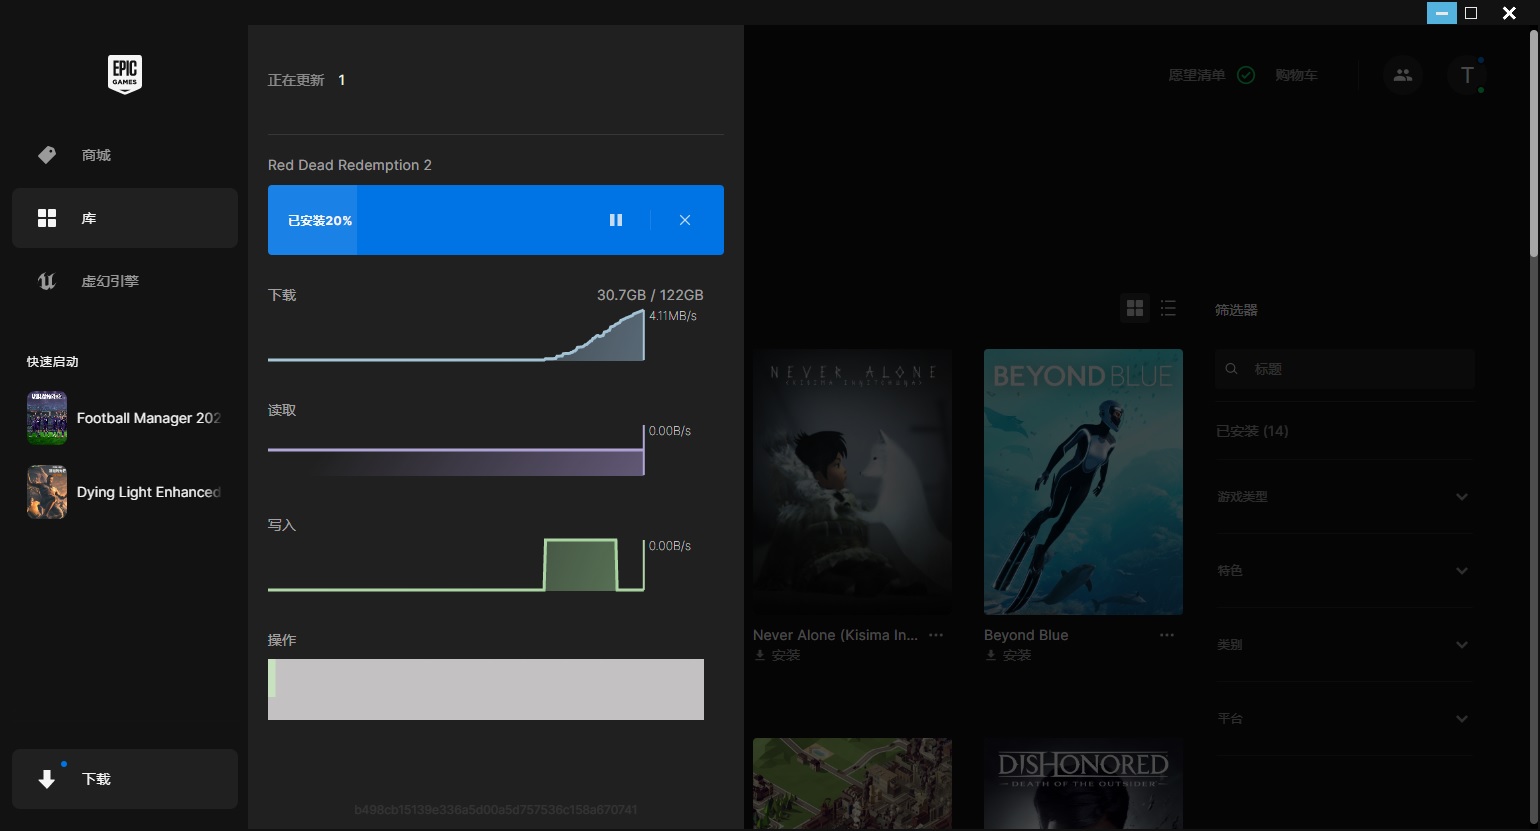Click the 操作 operations progress bar

click(x=486, y=689)
